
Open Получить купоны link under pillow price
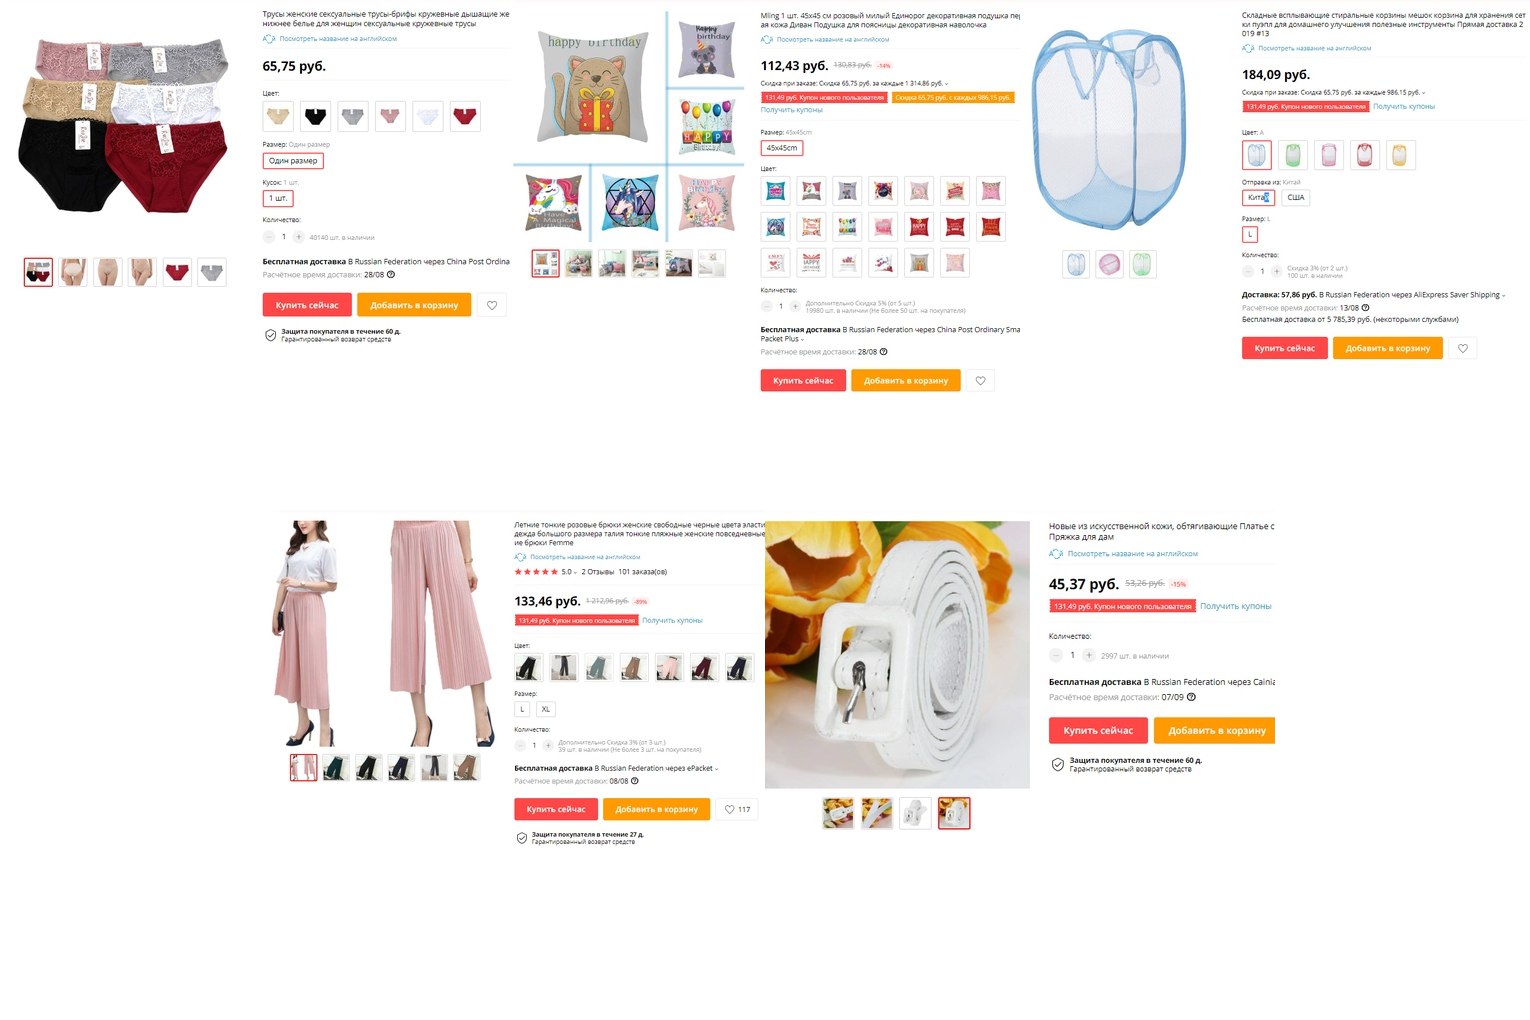792,110
